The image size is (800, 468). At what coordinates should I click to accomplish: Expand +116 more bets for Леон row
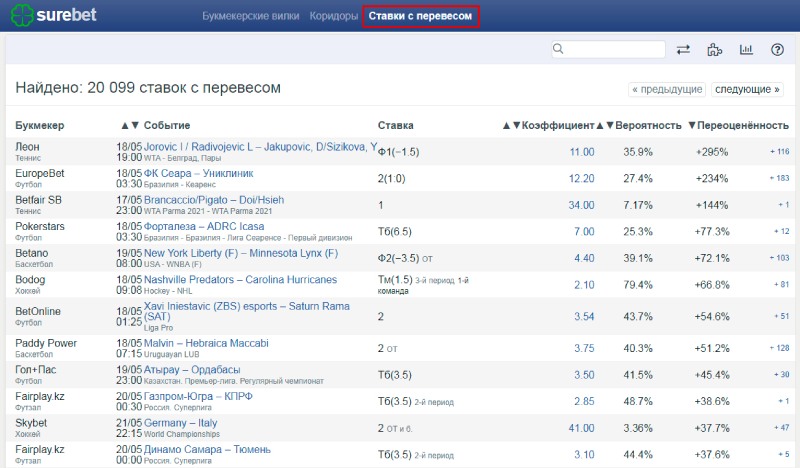pos(780,152)
